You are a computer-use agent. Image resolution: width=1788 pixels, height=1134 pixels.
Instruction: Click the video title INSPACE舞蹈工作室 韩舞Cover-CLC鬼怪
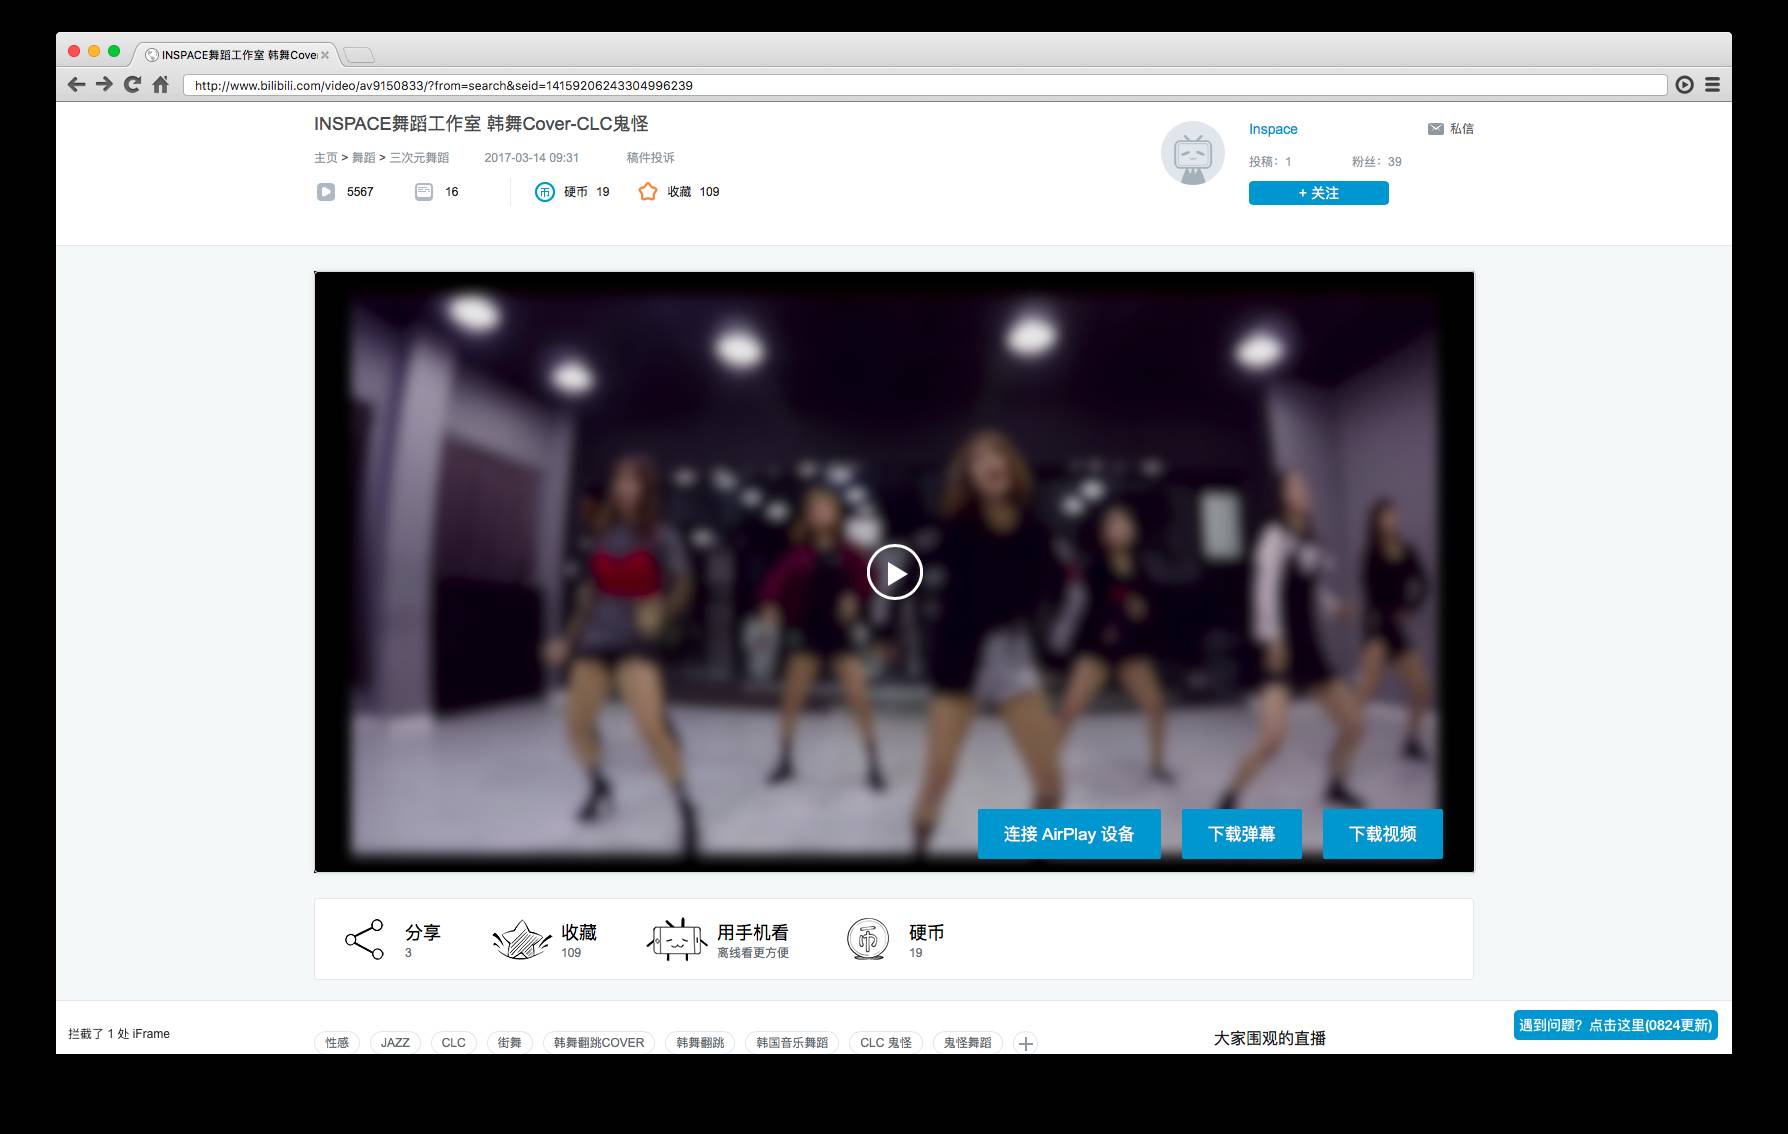point(481,124)
